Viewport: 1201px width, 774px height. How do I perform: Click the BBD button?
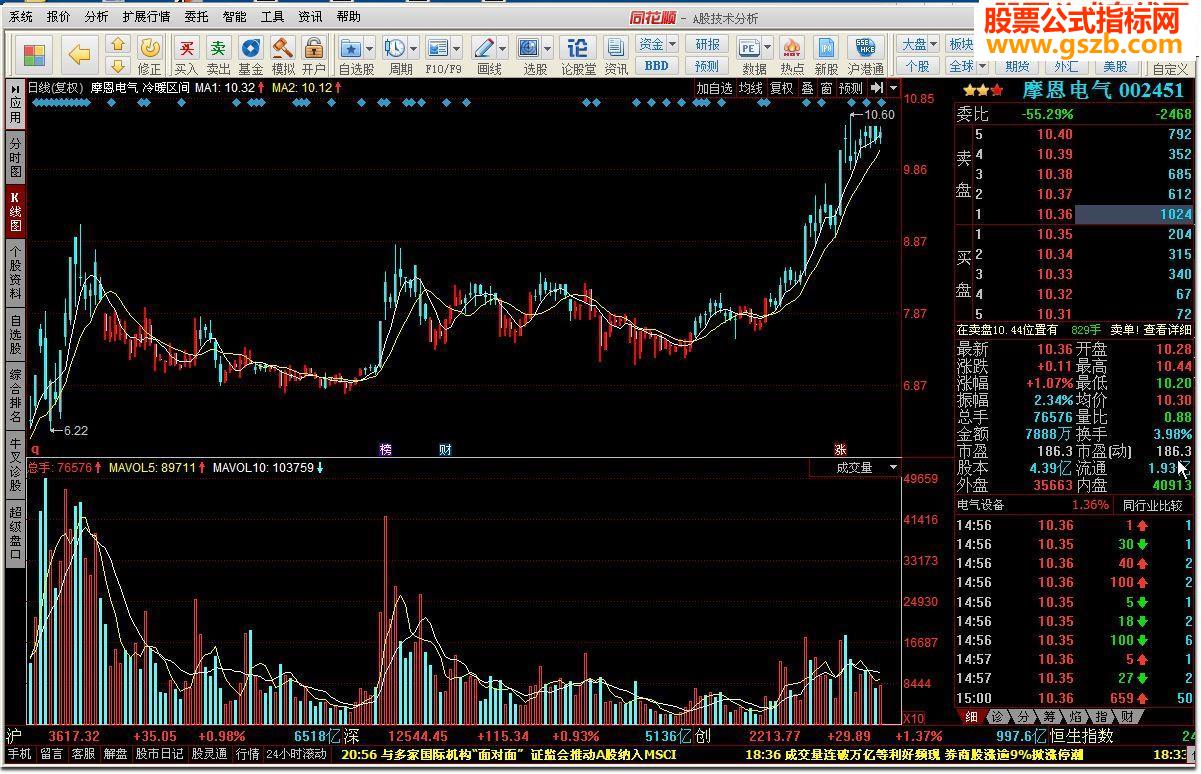click(656, 66)
